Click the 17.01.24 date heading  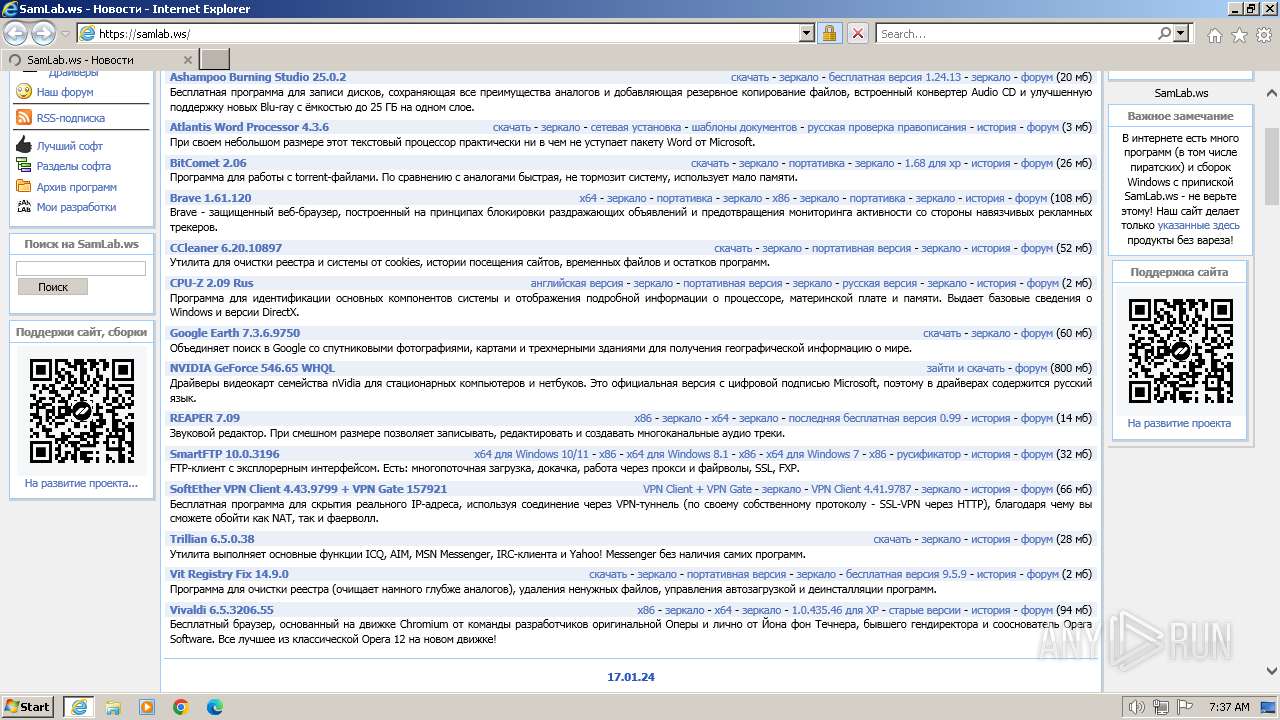631,677
